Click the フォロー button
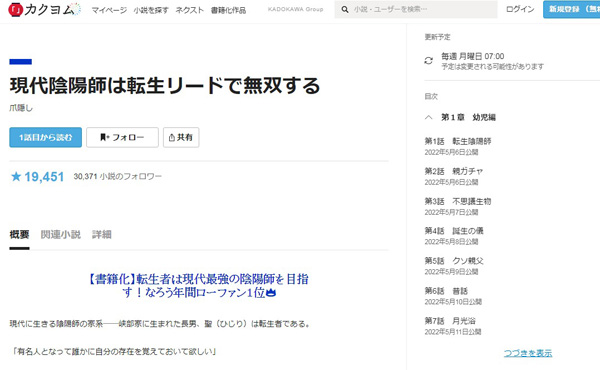 pos(122,137)
